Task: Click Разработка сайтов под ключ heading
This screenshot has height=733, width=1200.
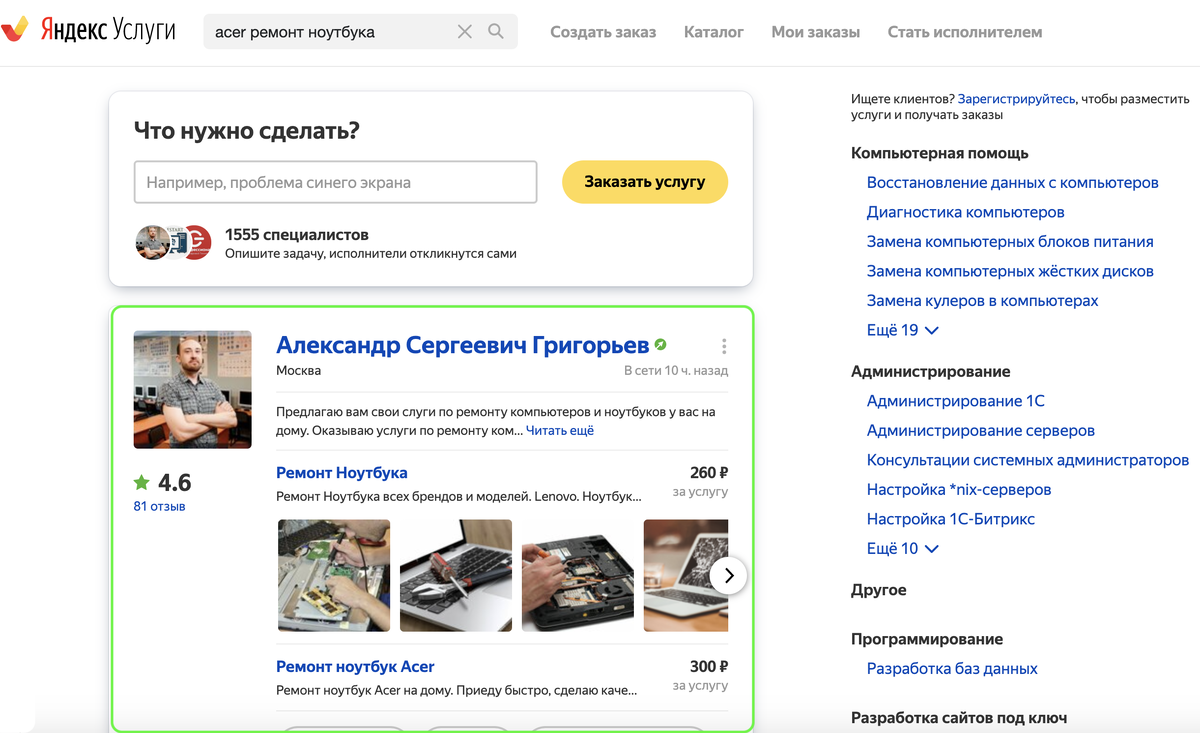Action: (x=959, y=717)
